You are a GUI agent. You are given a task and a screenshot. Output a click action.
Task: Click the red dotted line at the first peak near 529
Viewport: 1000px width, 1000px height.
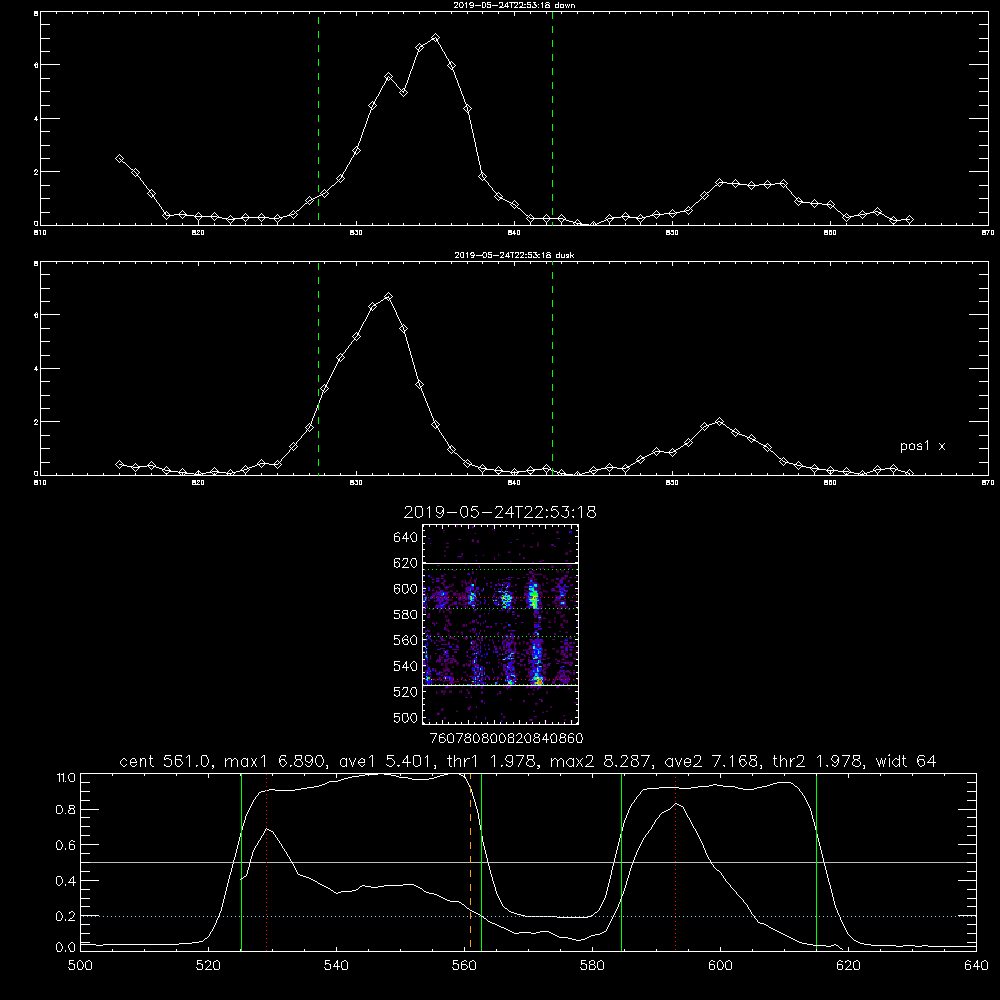coord(267,862)
